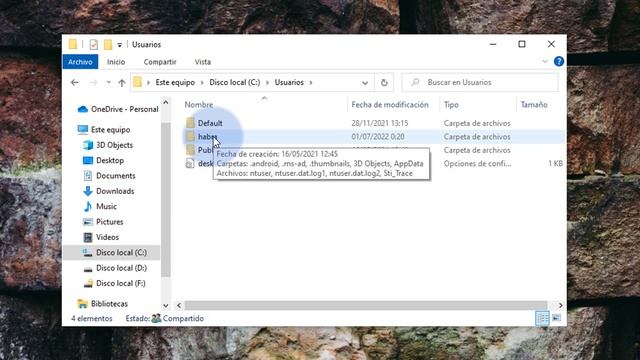640x360 pixels.
Task: Click 'Usuarios' in the address path
Action: 289,82
